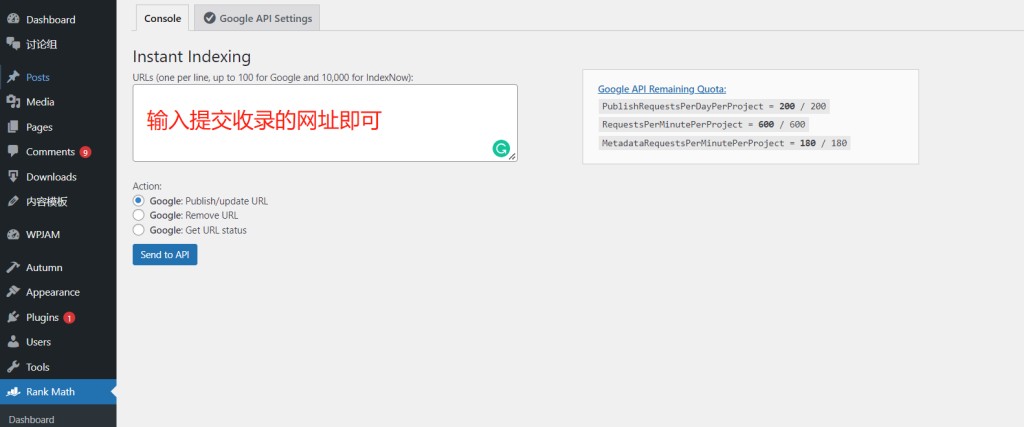Open the Dashboard menu item
The height and width of the screenshot is (427, 1024).
point(58,20)
